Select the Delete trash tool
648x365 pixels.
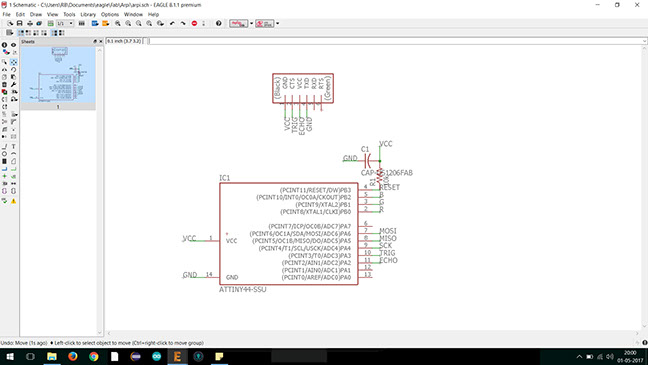click(x=4, y=84)
